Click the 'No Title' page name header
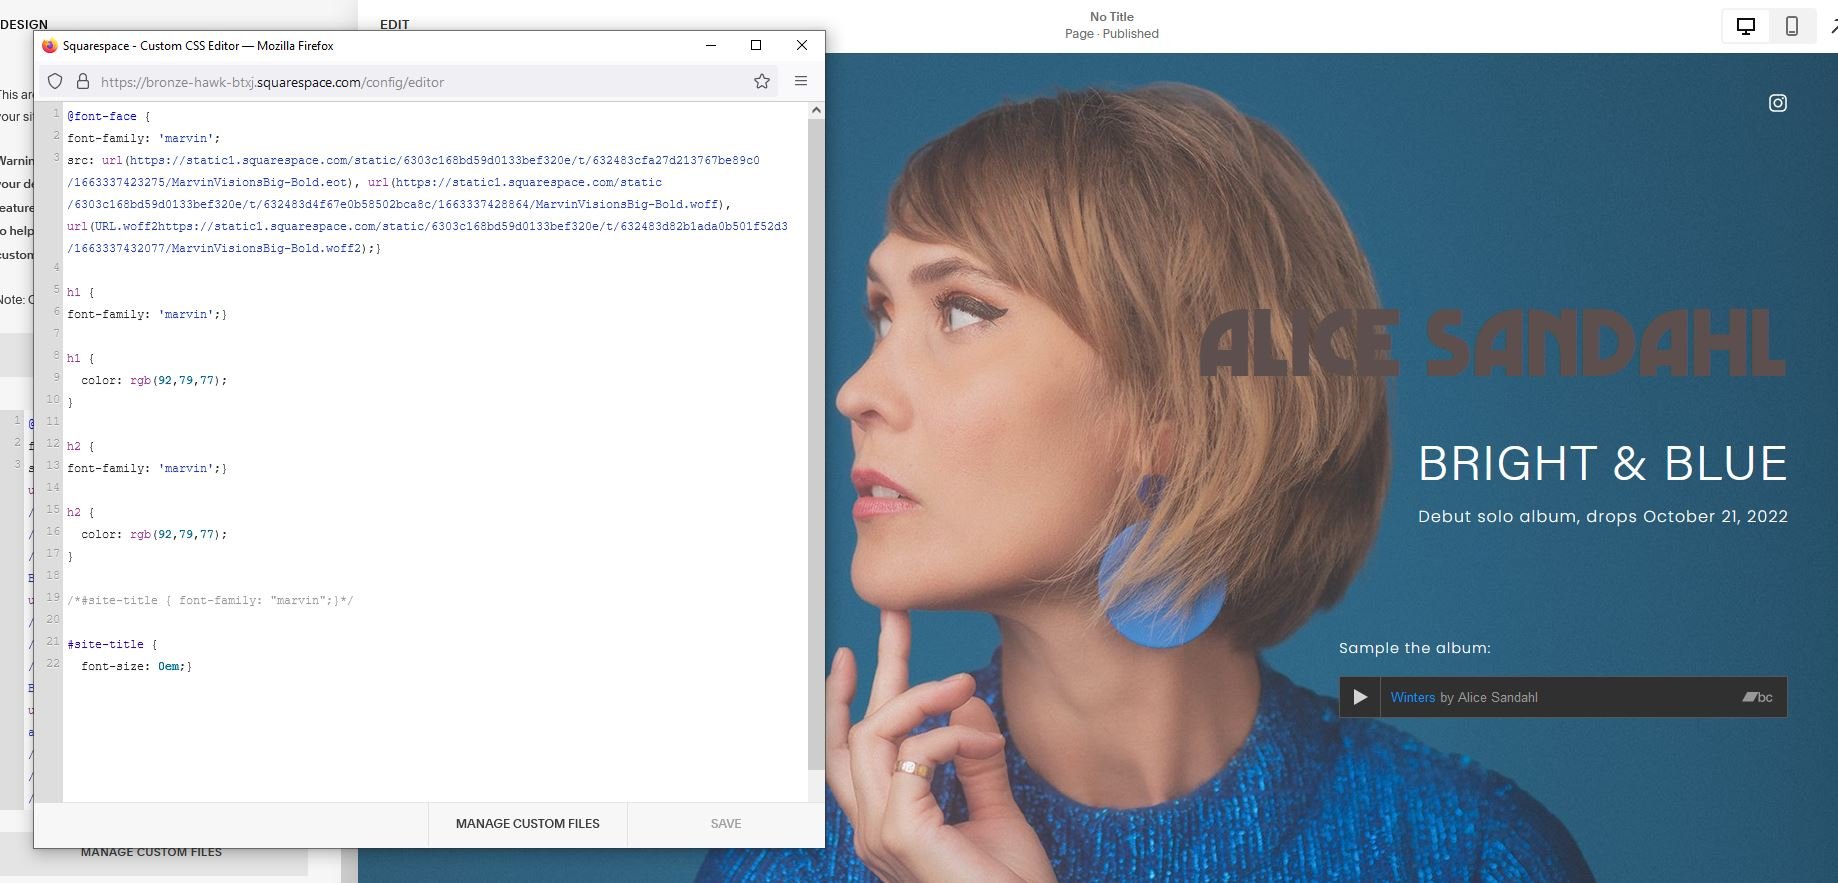The height and width of the screenshot is (883, 1838). 1112,17
